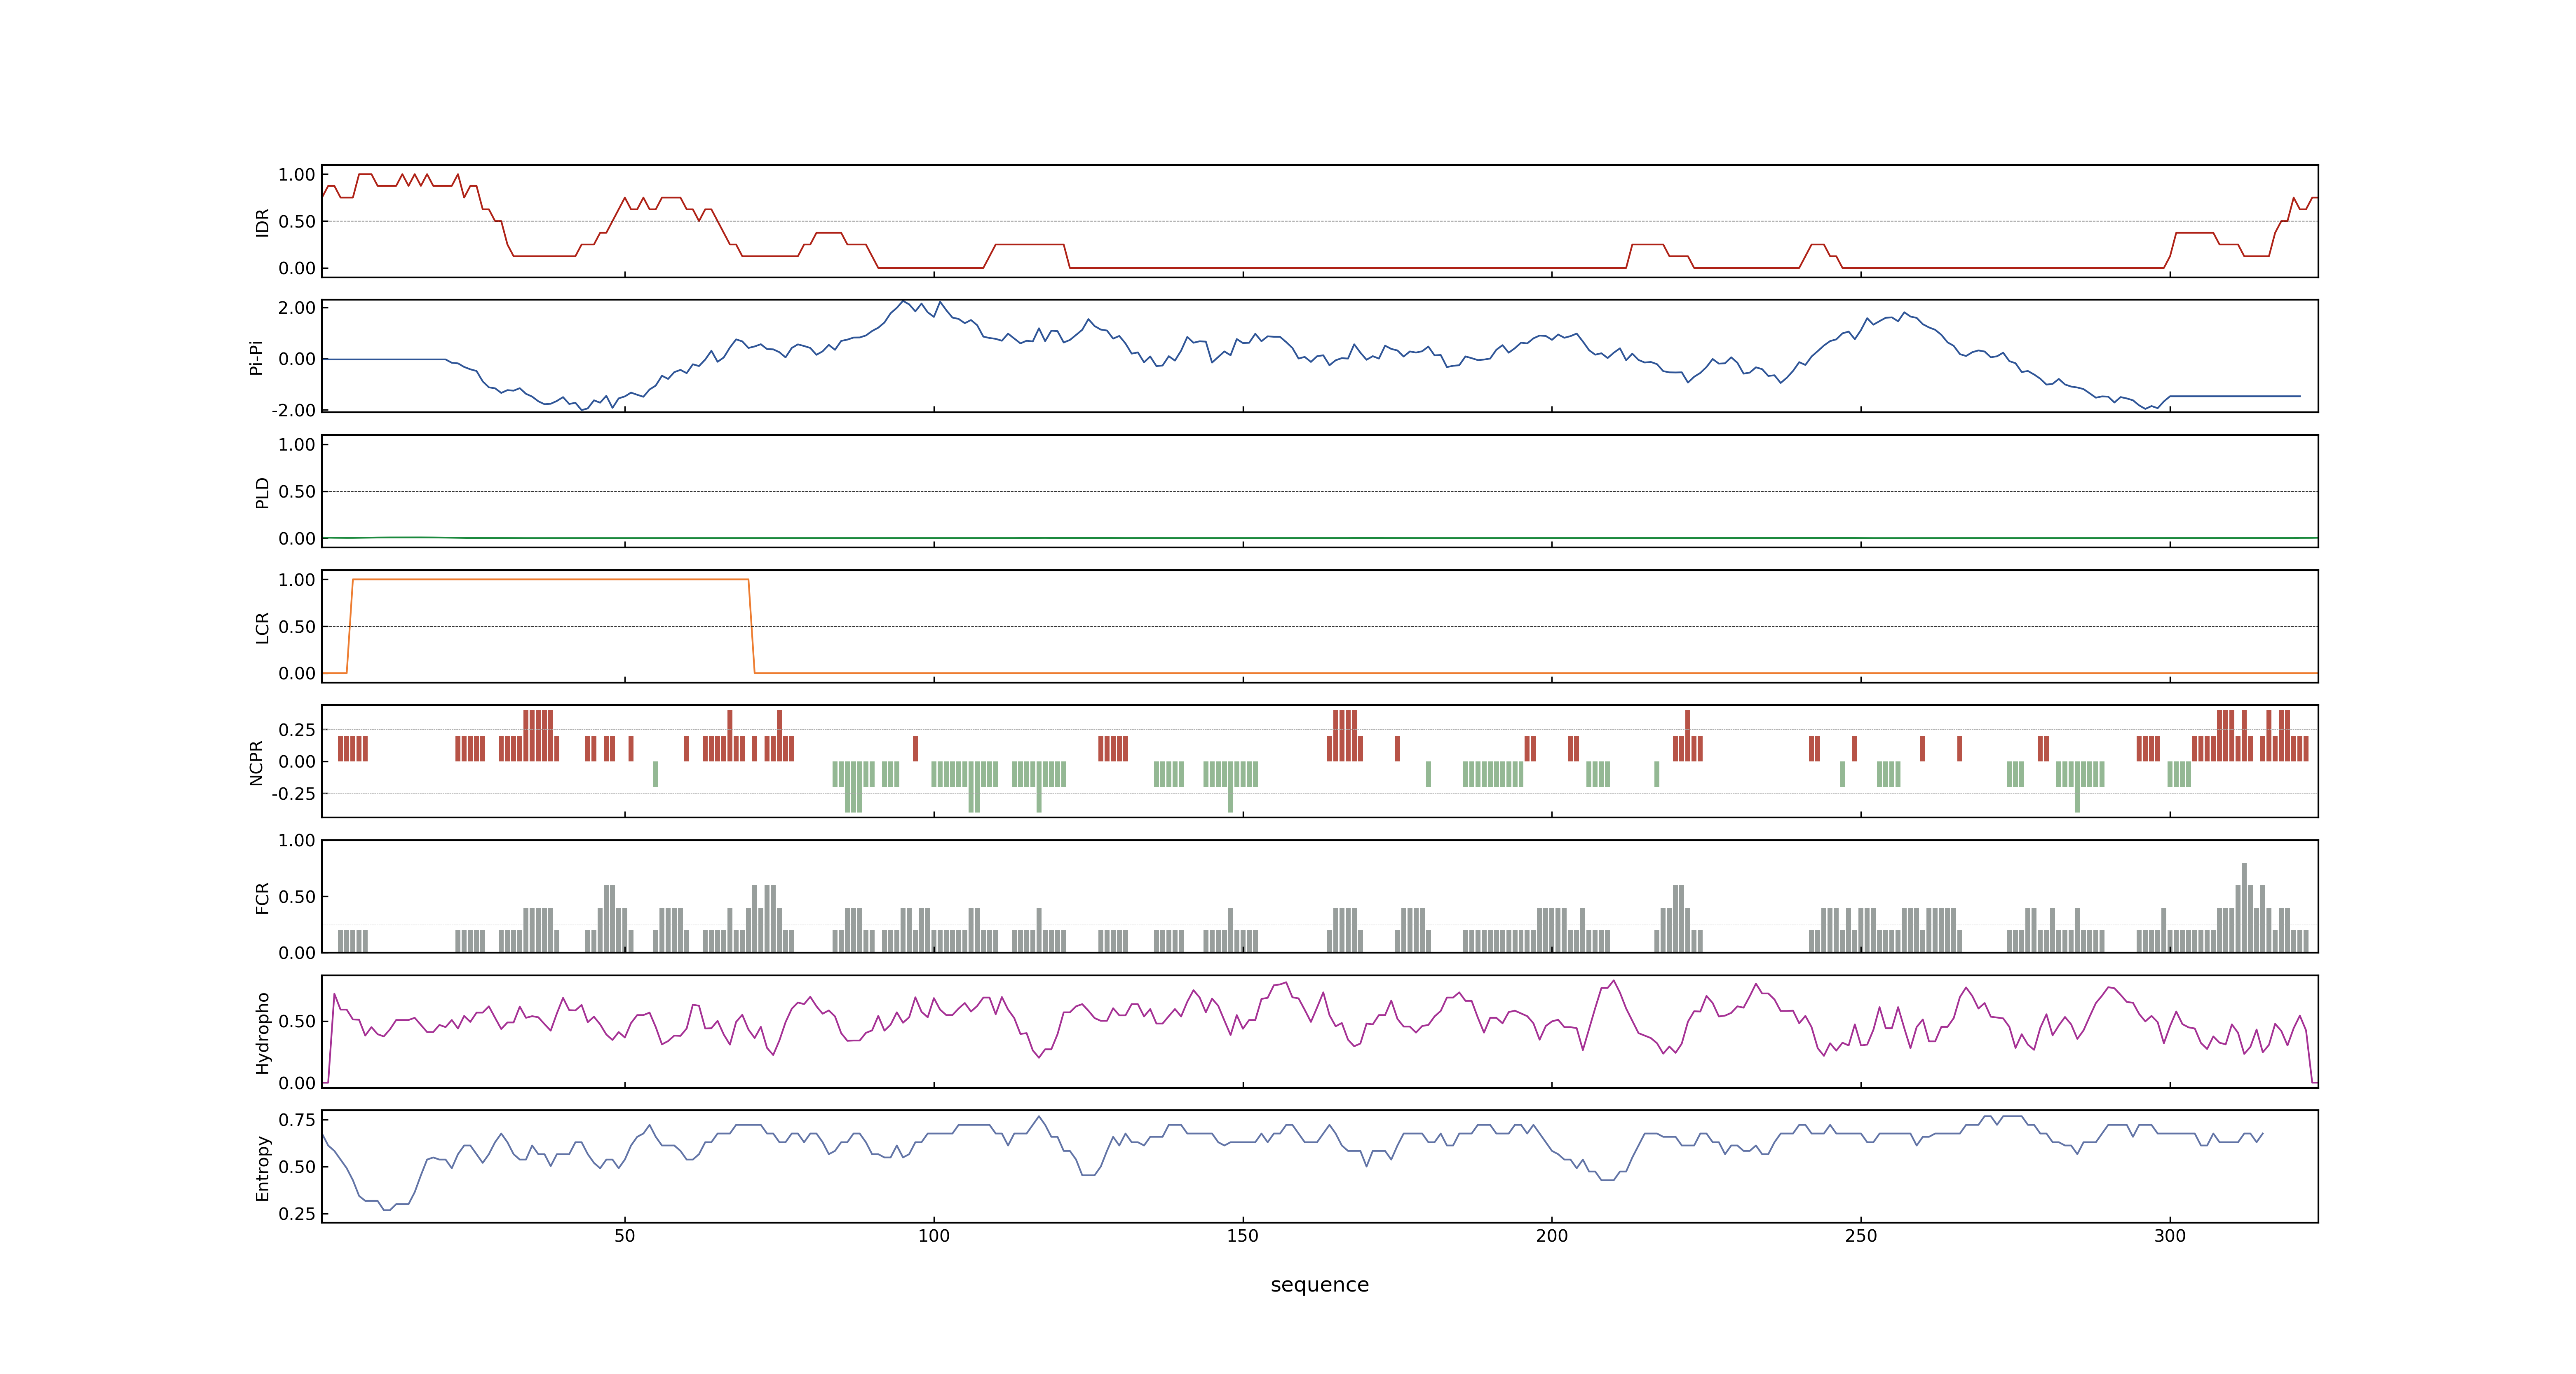Click the 0.50 tick of the Hydropho plot
Screen dimensions: 2576x1374
tap(297, 1021)
